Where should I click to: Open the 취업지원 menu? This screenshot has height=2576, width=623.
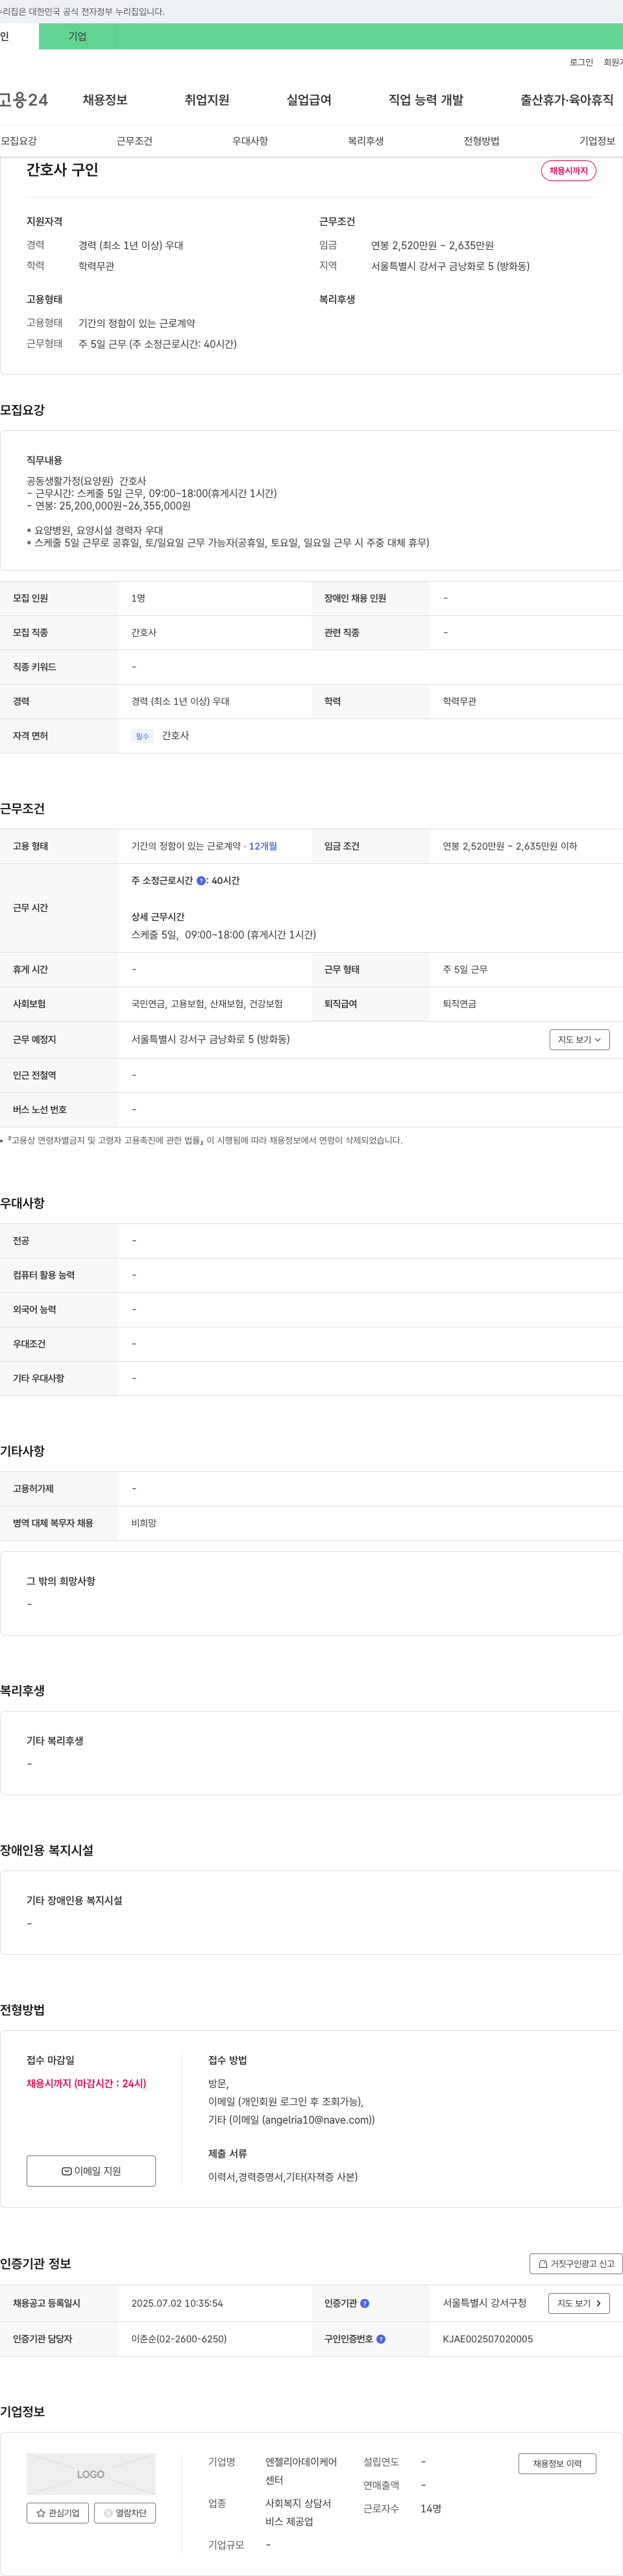(x=207, y=100)
